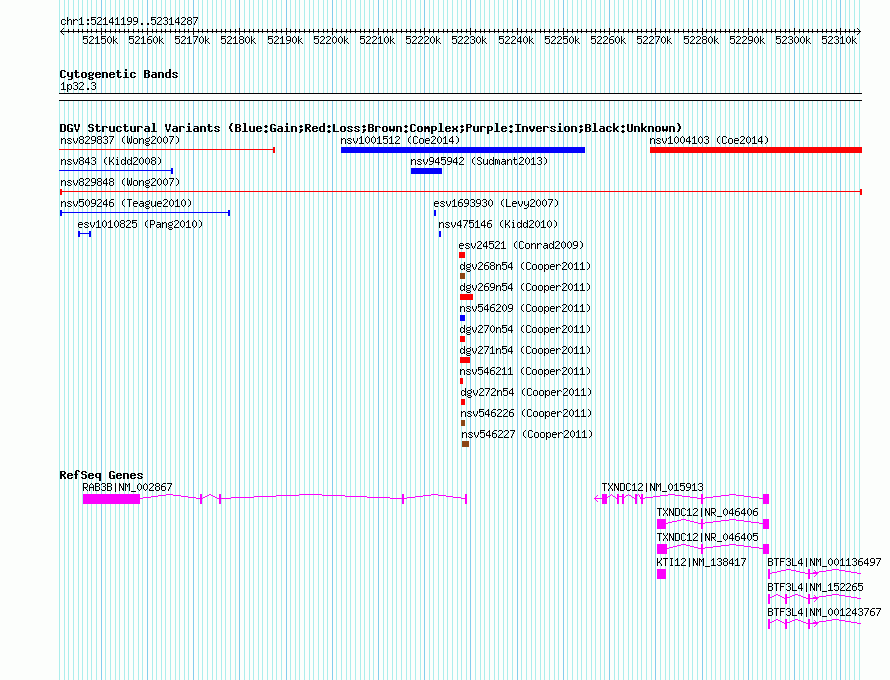Select the nsv1004103 red loss variant bar
Image resolution: width=890 pixels, height=680 pixels.
(755, 150)
